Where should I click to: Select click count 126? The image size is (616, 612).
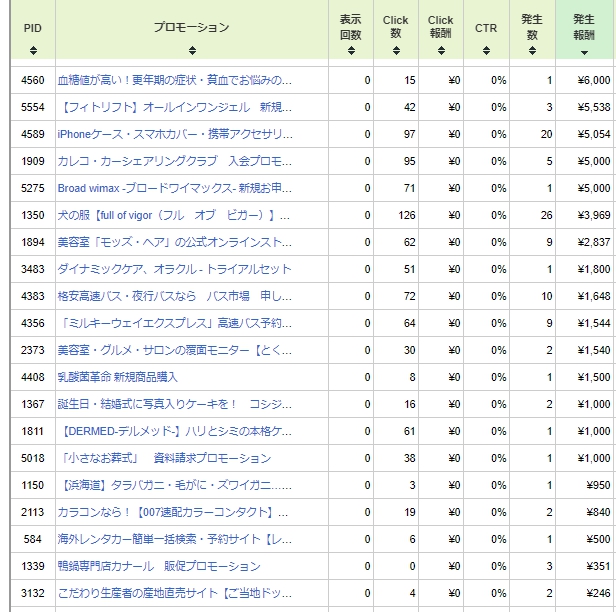(x=407, y=215)
